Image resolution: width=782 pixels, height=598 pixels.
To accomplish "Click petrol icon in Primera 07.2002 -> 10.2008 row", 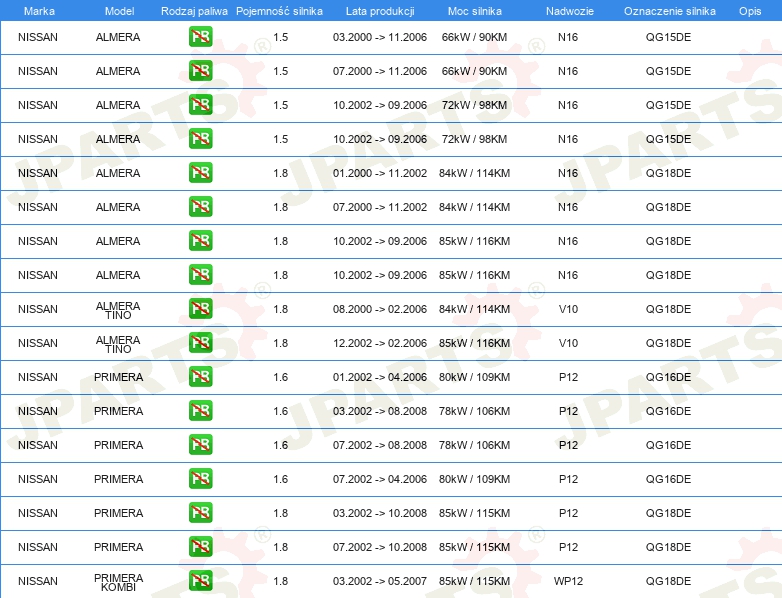I will [200, 547].
